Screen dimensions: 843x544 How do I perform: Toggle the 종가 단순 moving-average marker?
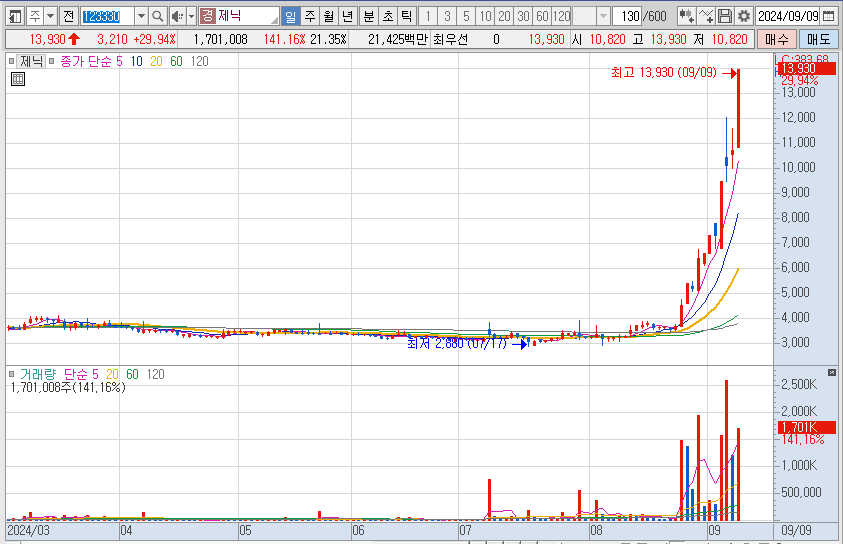(52, 61)
